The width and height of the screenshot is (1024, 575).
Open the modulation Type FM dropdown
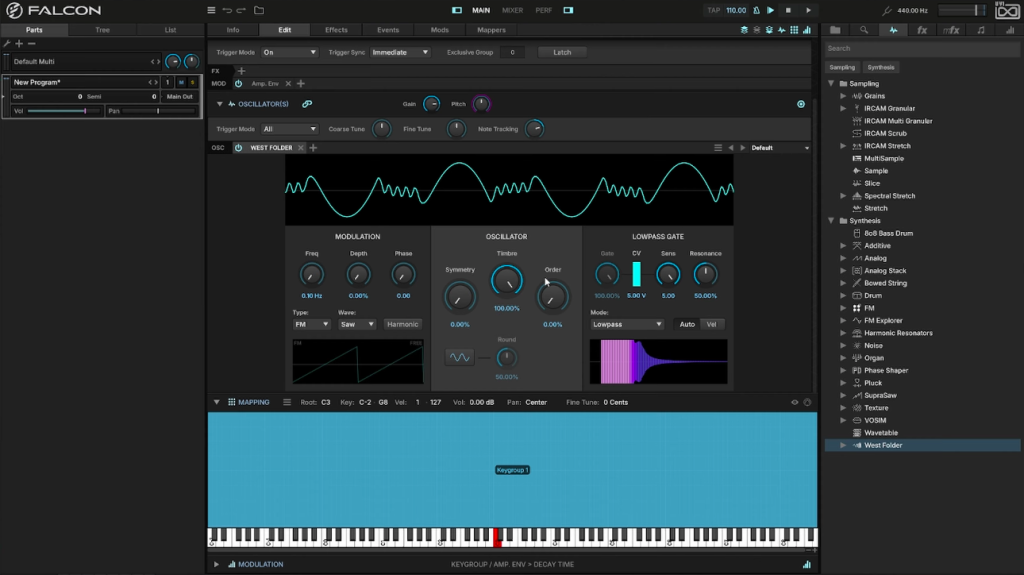[311, 324]
